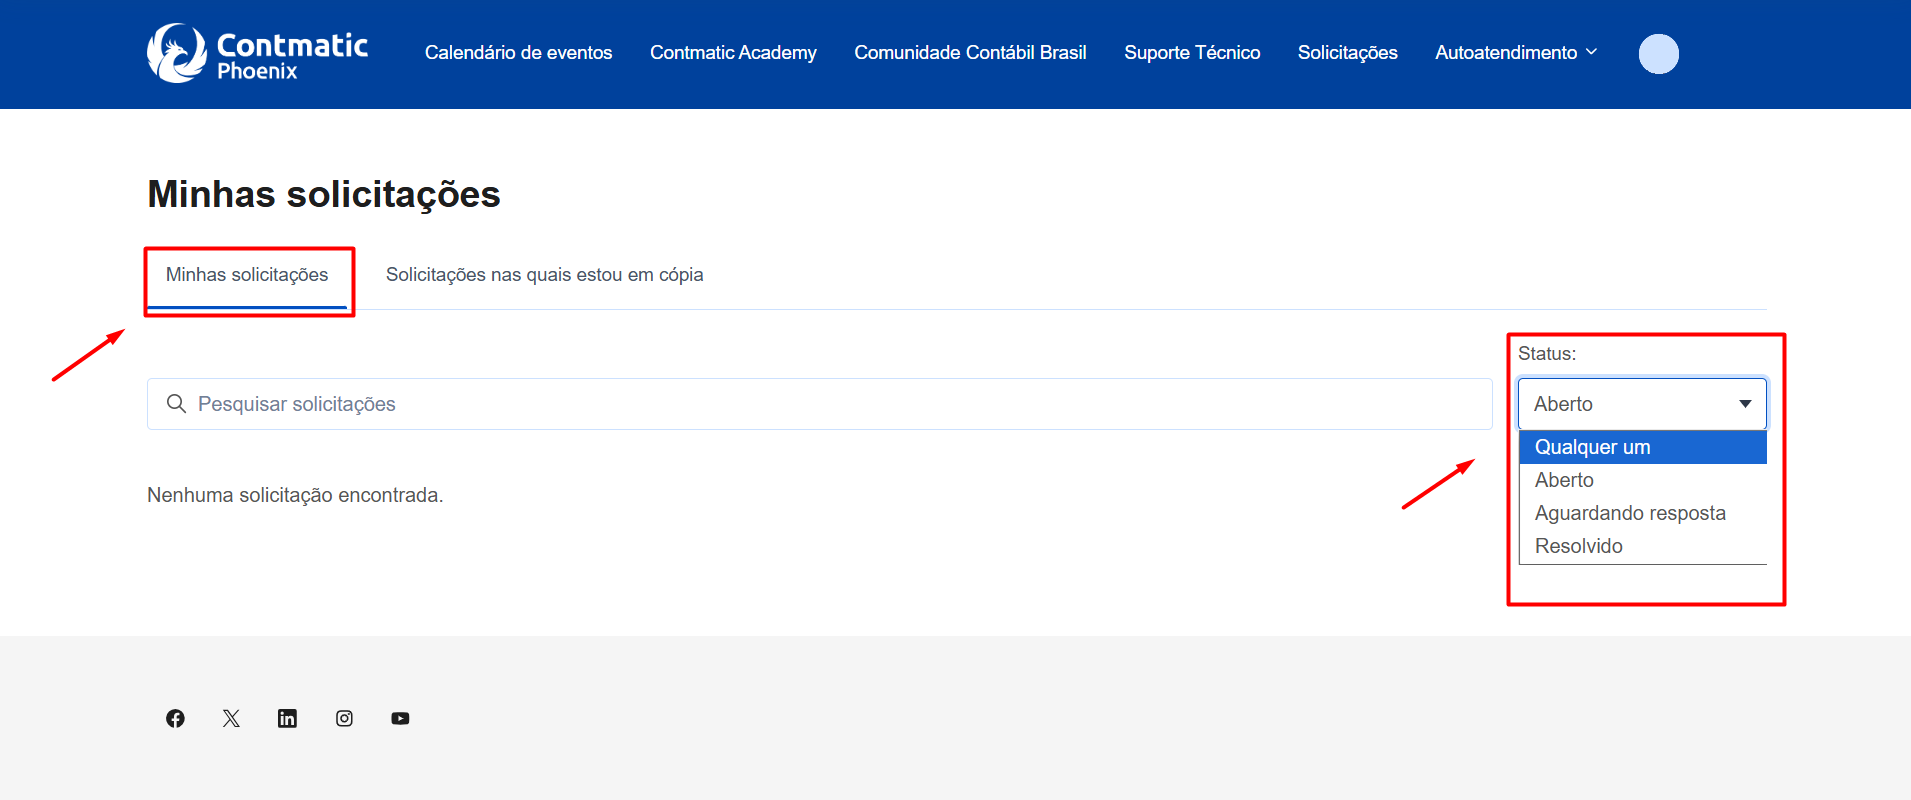This screenshot has width=1911, height=800.
Task: Open the Instagram footer icon
Action: (x=344, y=718)
